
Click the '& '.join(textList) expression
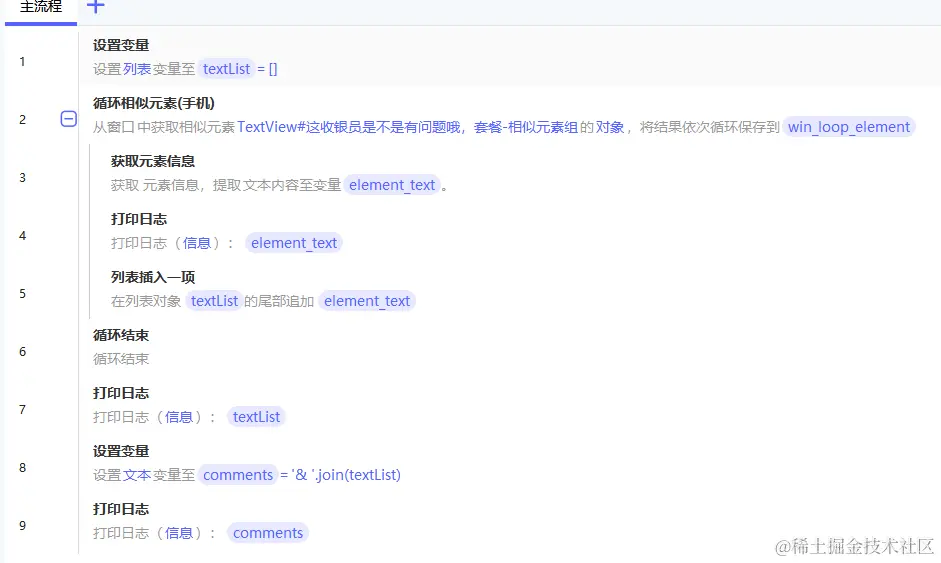(346, 475)
